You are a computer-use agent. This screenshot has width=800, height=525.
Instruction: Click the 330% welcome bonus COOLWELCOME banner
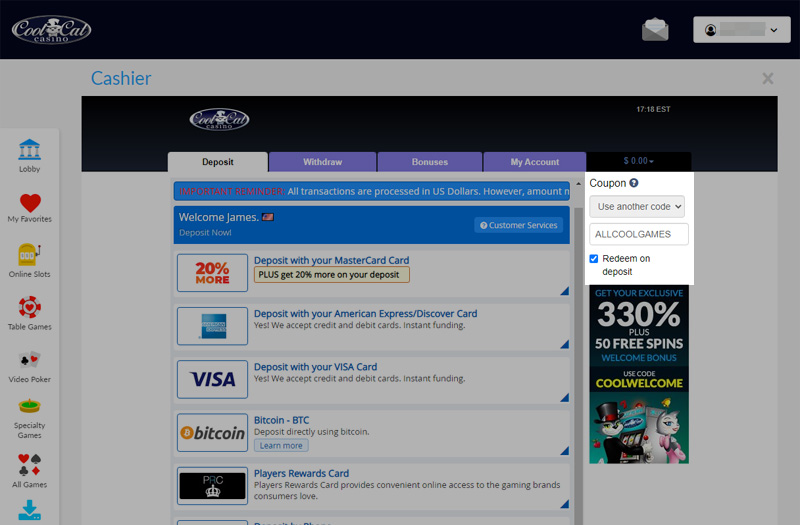point(639,374)
